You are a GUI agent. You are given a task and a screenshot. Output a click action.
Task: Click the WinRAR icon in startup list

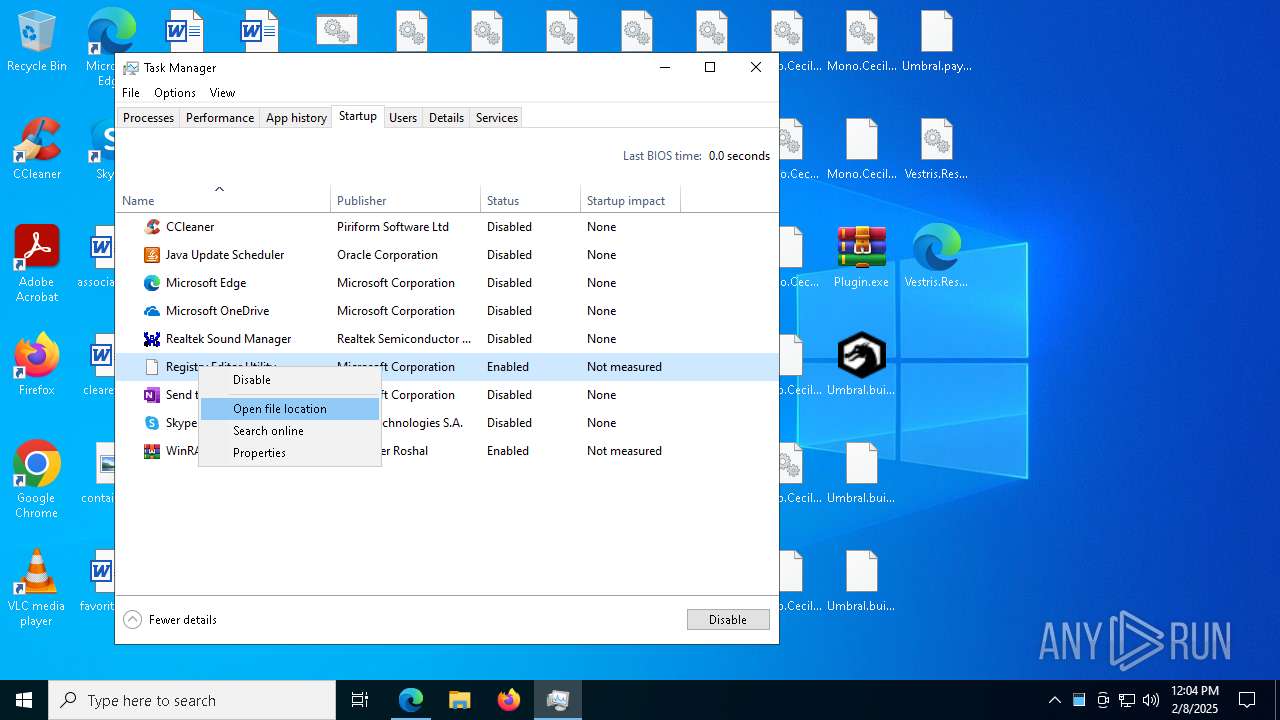tap(152, 451)
